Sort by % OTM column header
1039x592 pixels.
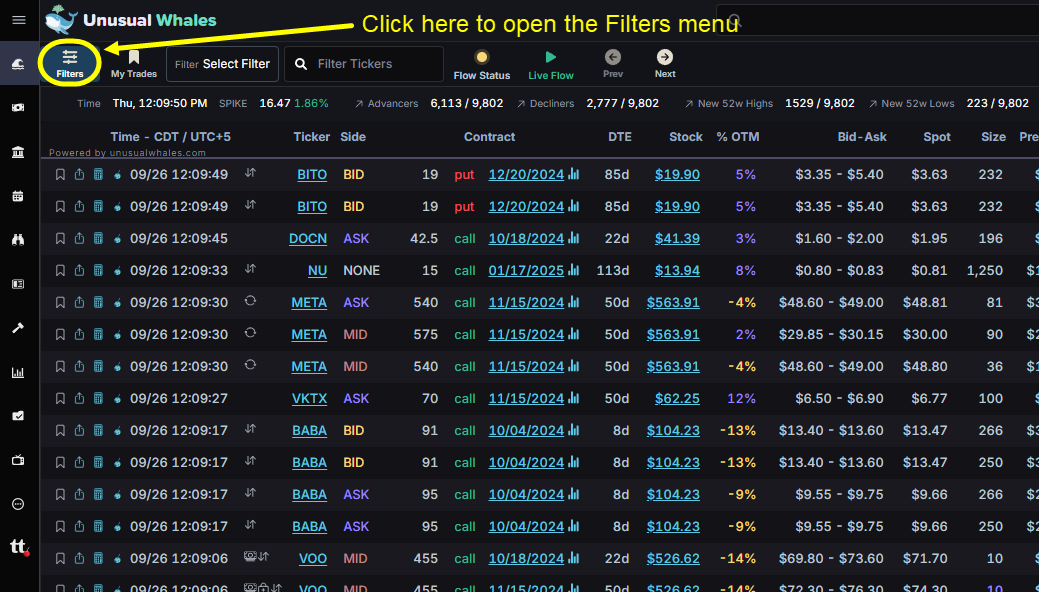point(738,137)
